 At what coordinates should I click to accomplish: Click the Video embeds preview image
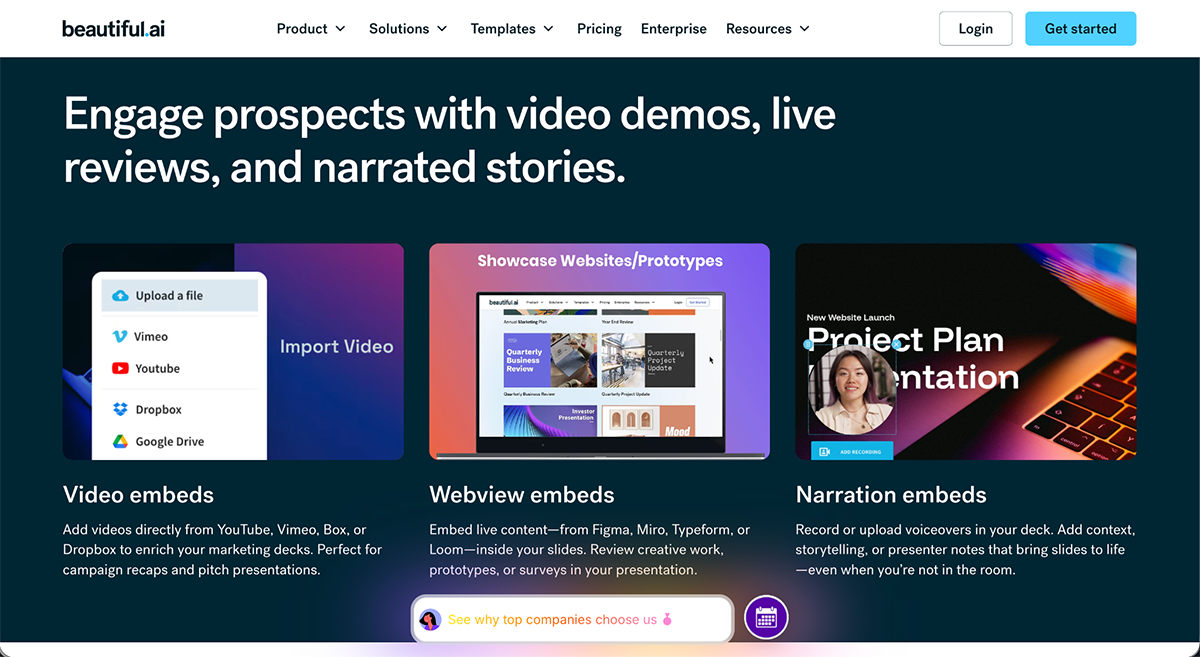point(233,351)
